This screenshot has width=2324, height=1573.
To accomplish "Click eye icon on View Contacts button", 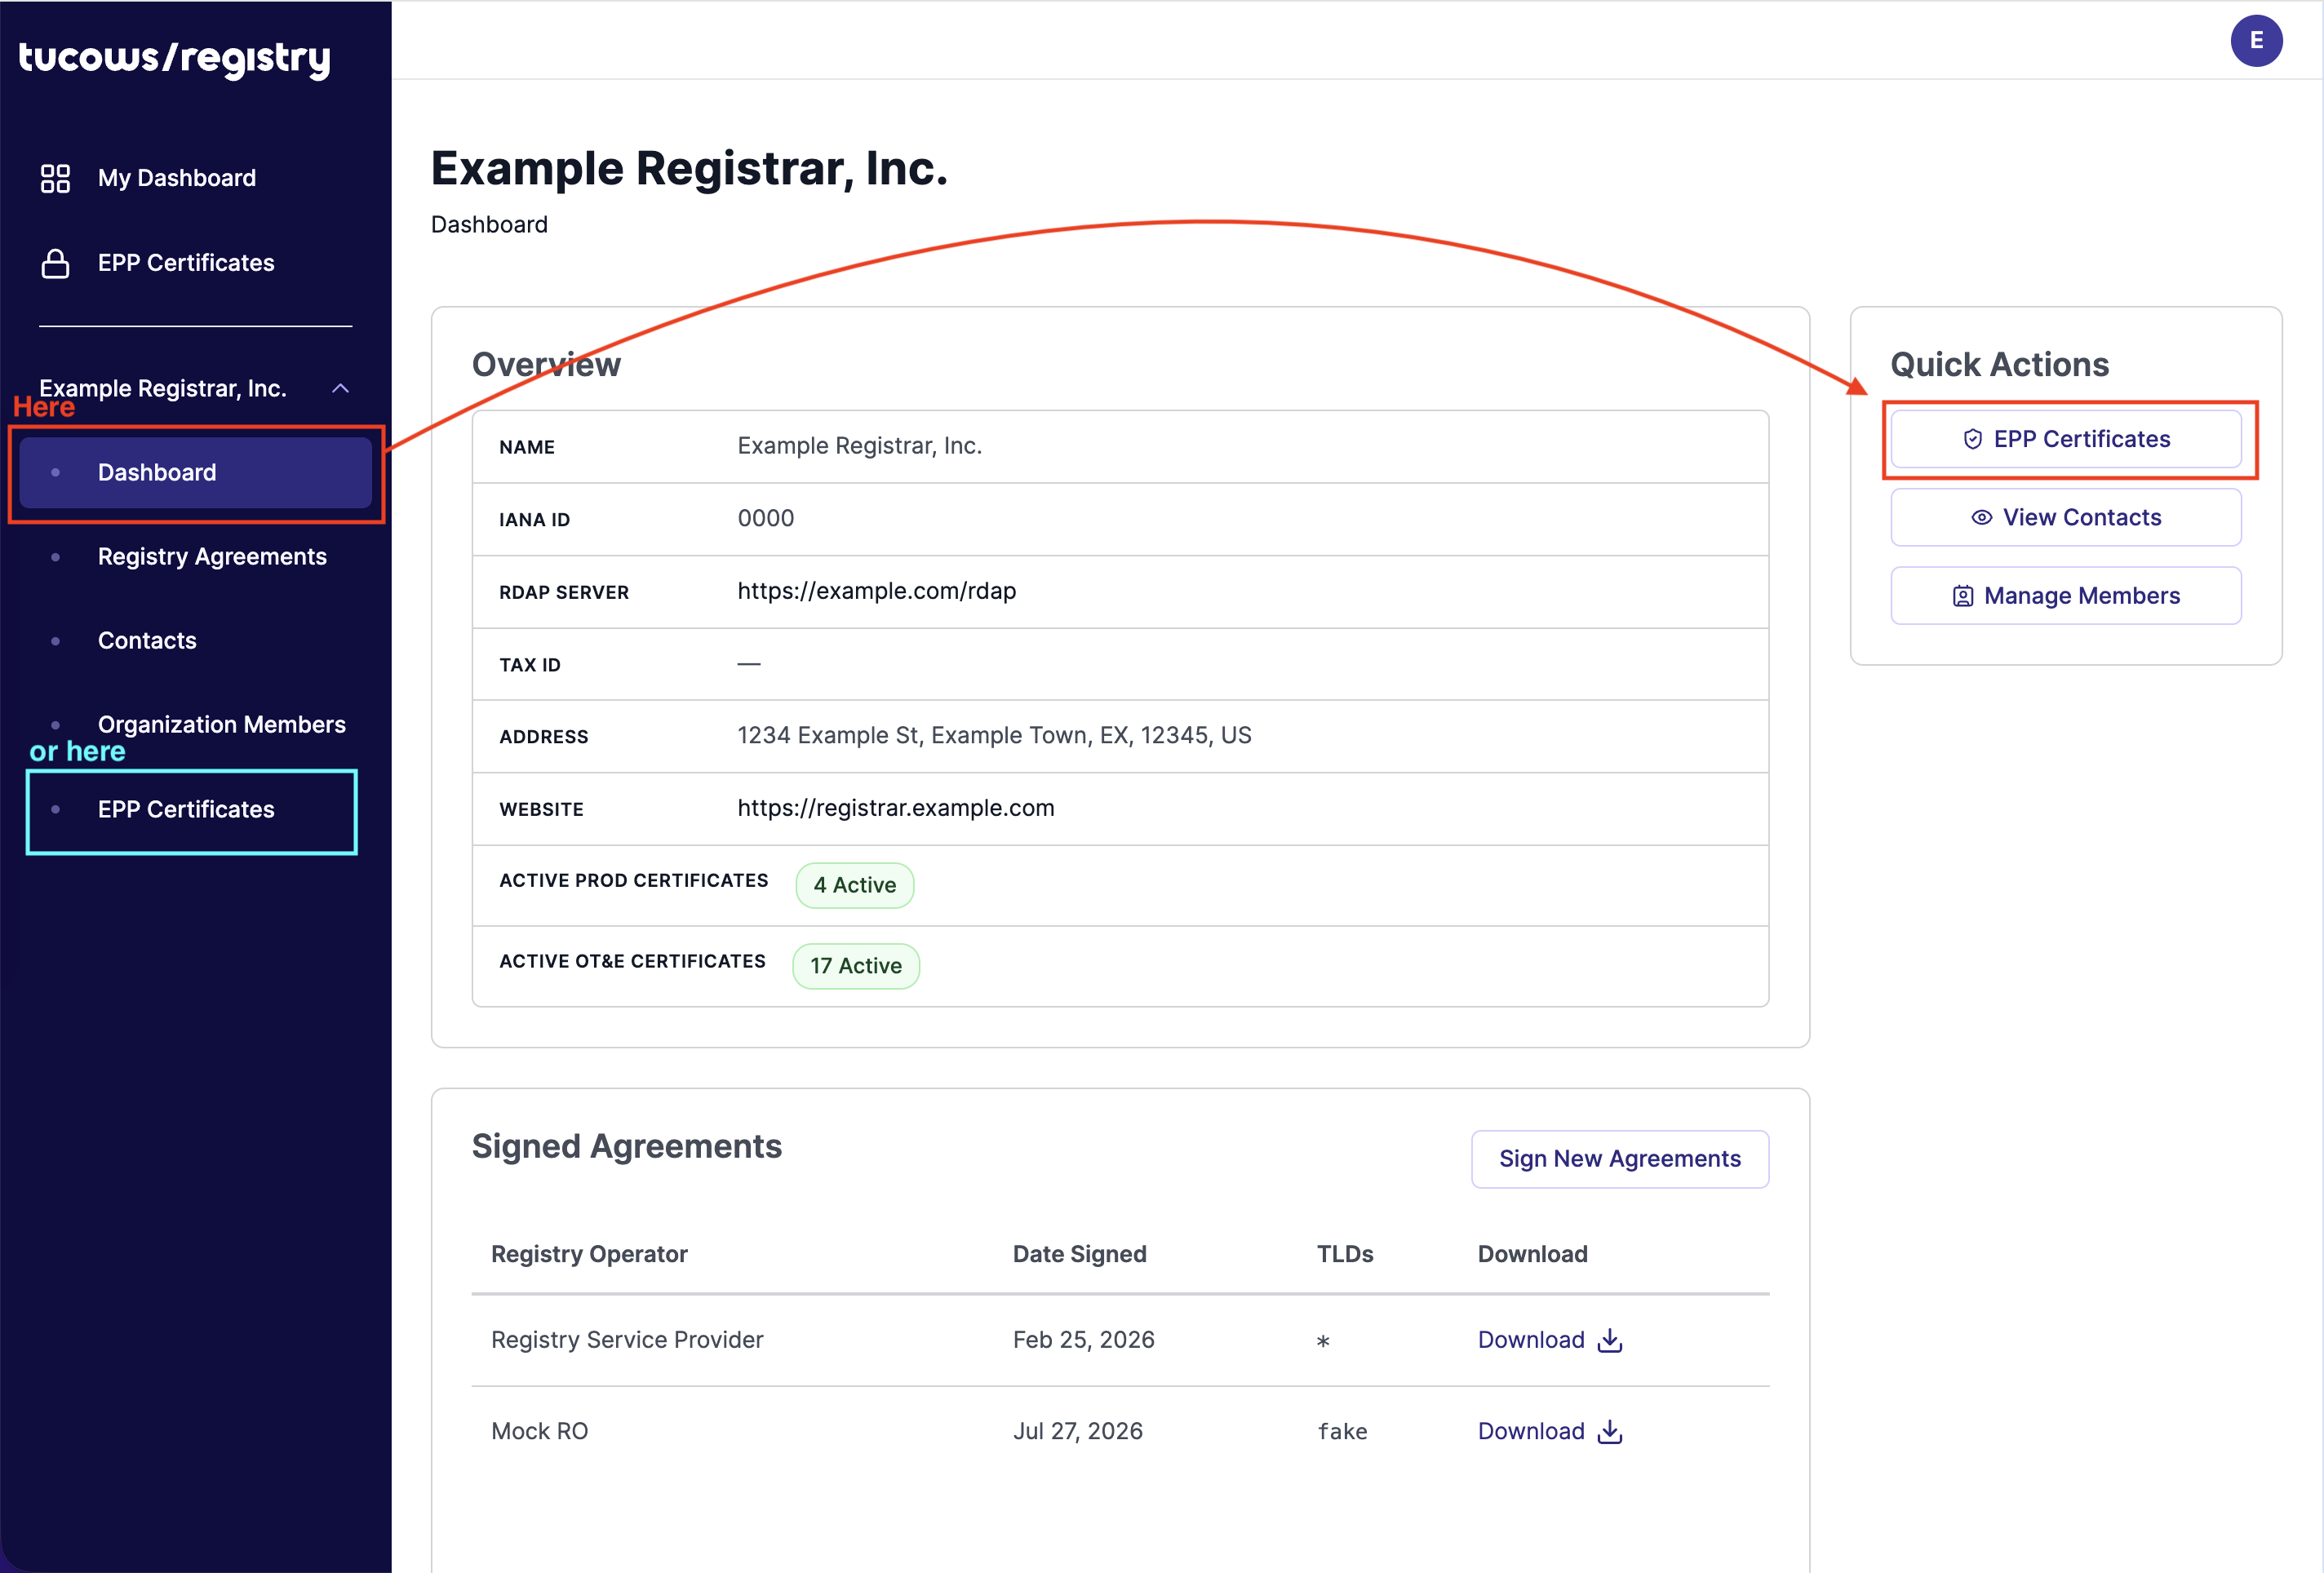I will coord(1981,517).
